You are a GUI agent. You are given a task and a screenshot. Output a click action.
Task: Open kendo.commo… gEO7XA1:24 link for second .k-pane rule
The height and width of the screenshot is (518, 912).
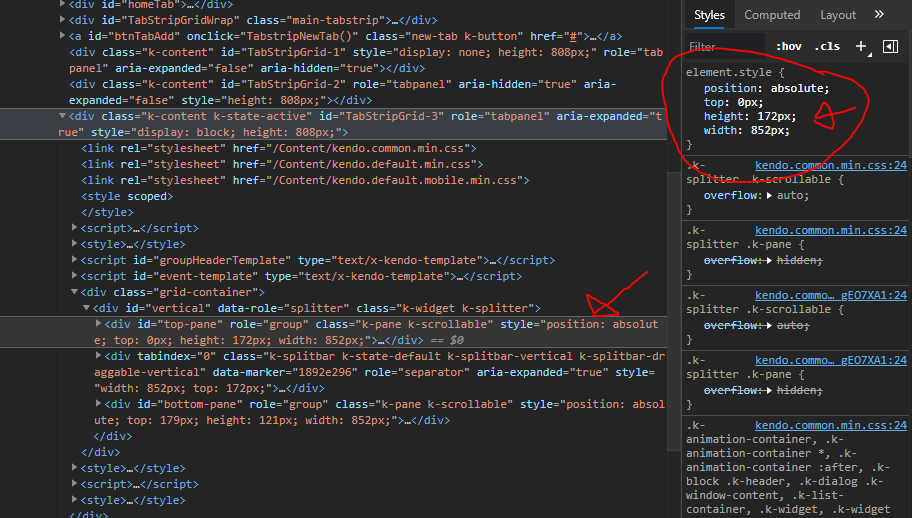tap(831, 360)
